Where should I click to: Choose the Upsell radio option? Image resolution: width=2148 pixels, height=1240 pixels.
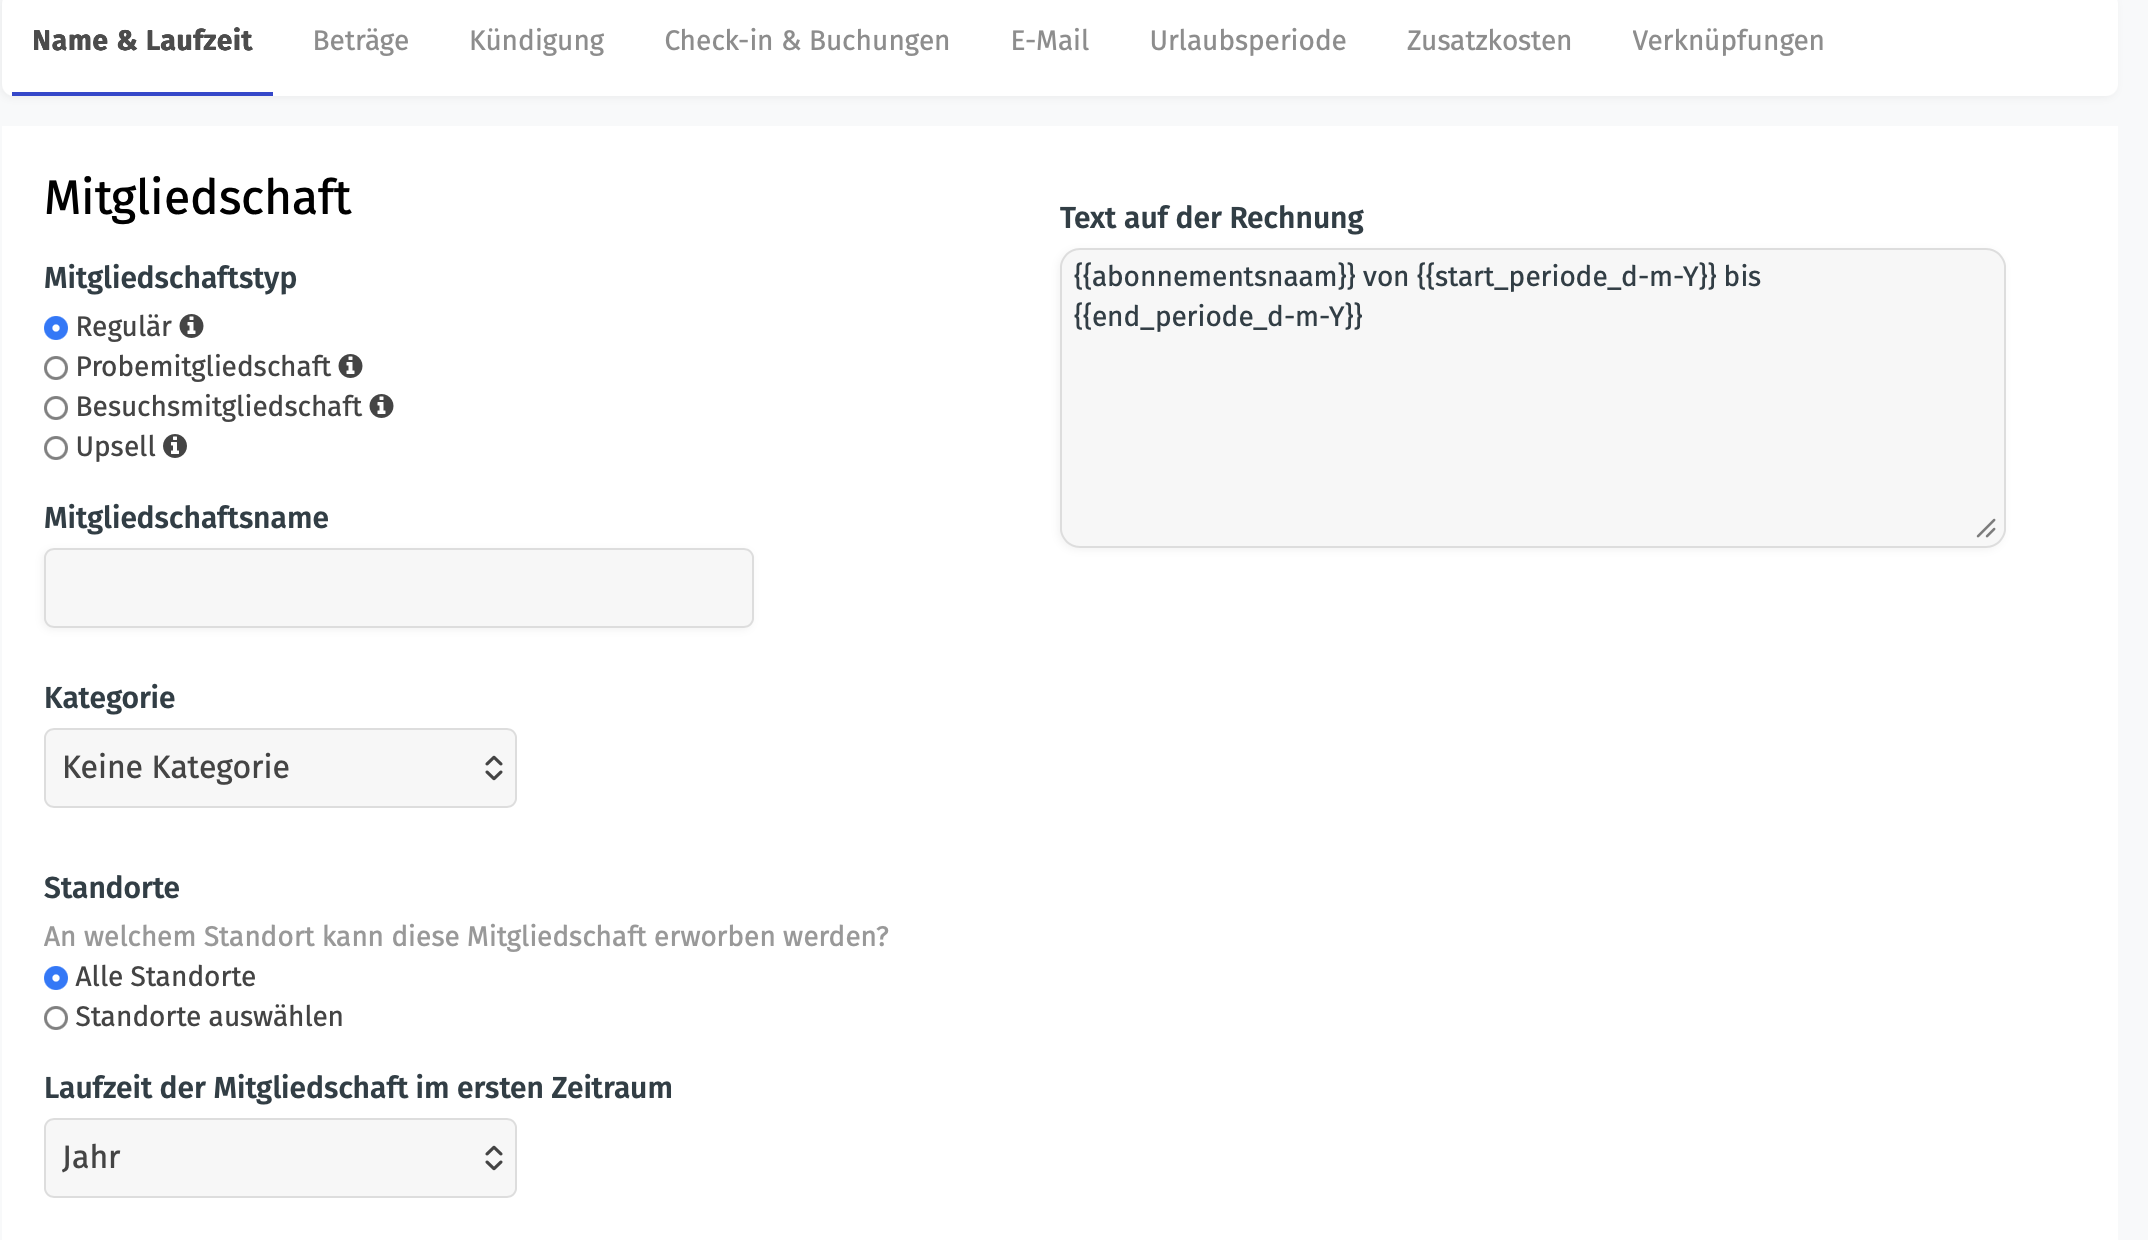[56, 448]
